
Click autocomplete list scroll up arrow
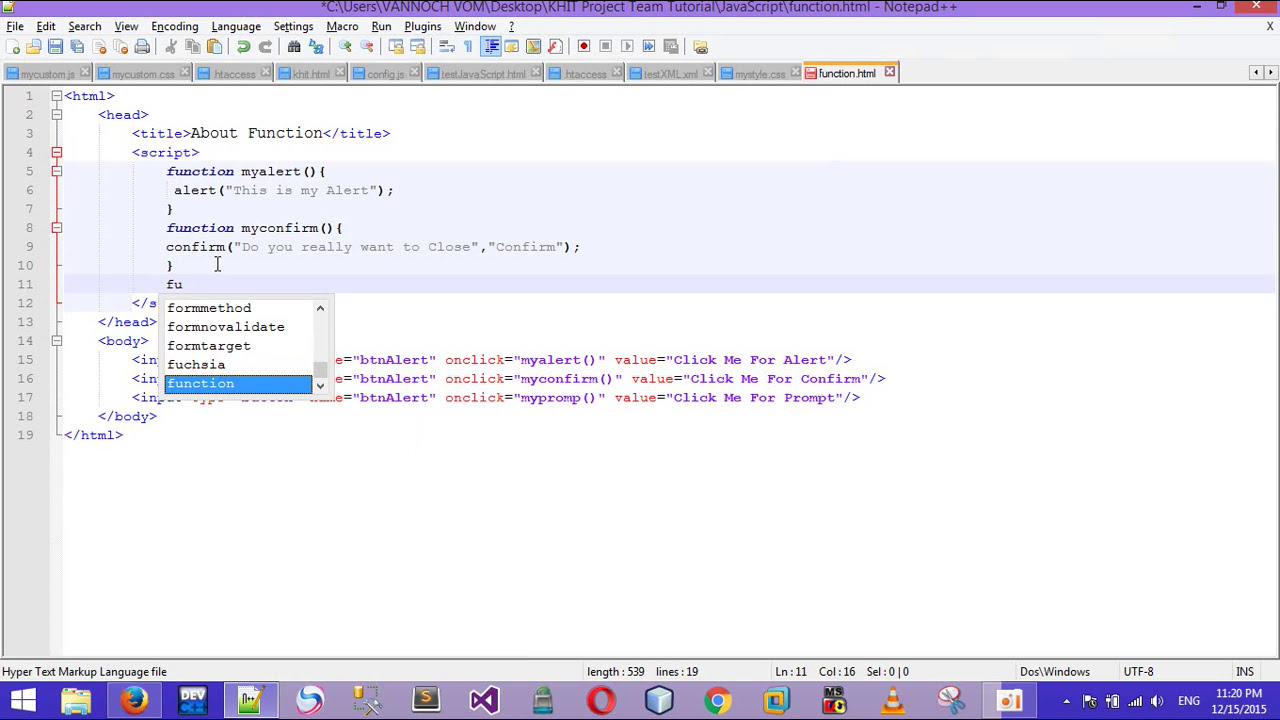coord(320,308)
